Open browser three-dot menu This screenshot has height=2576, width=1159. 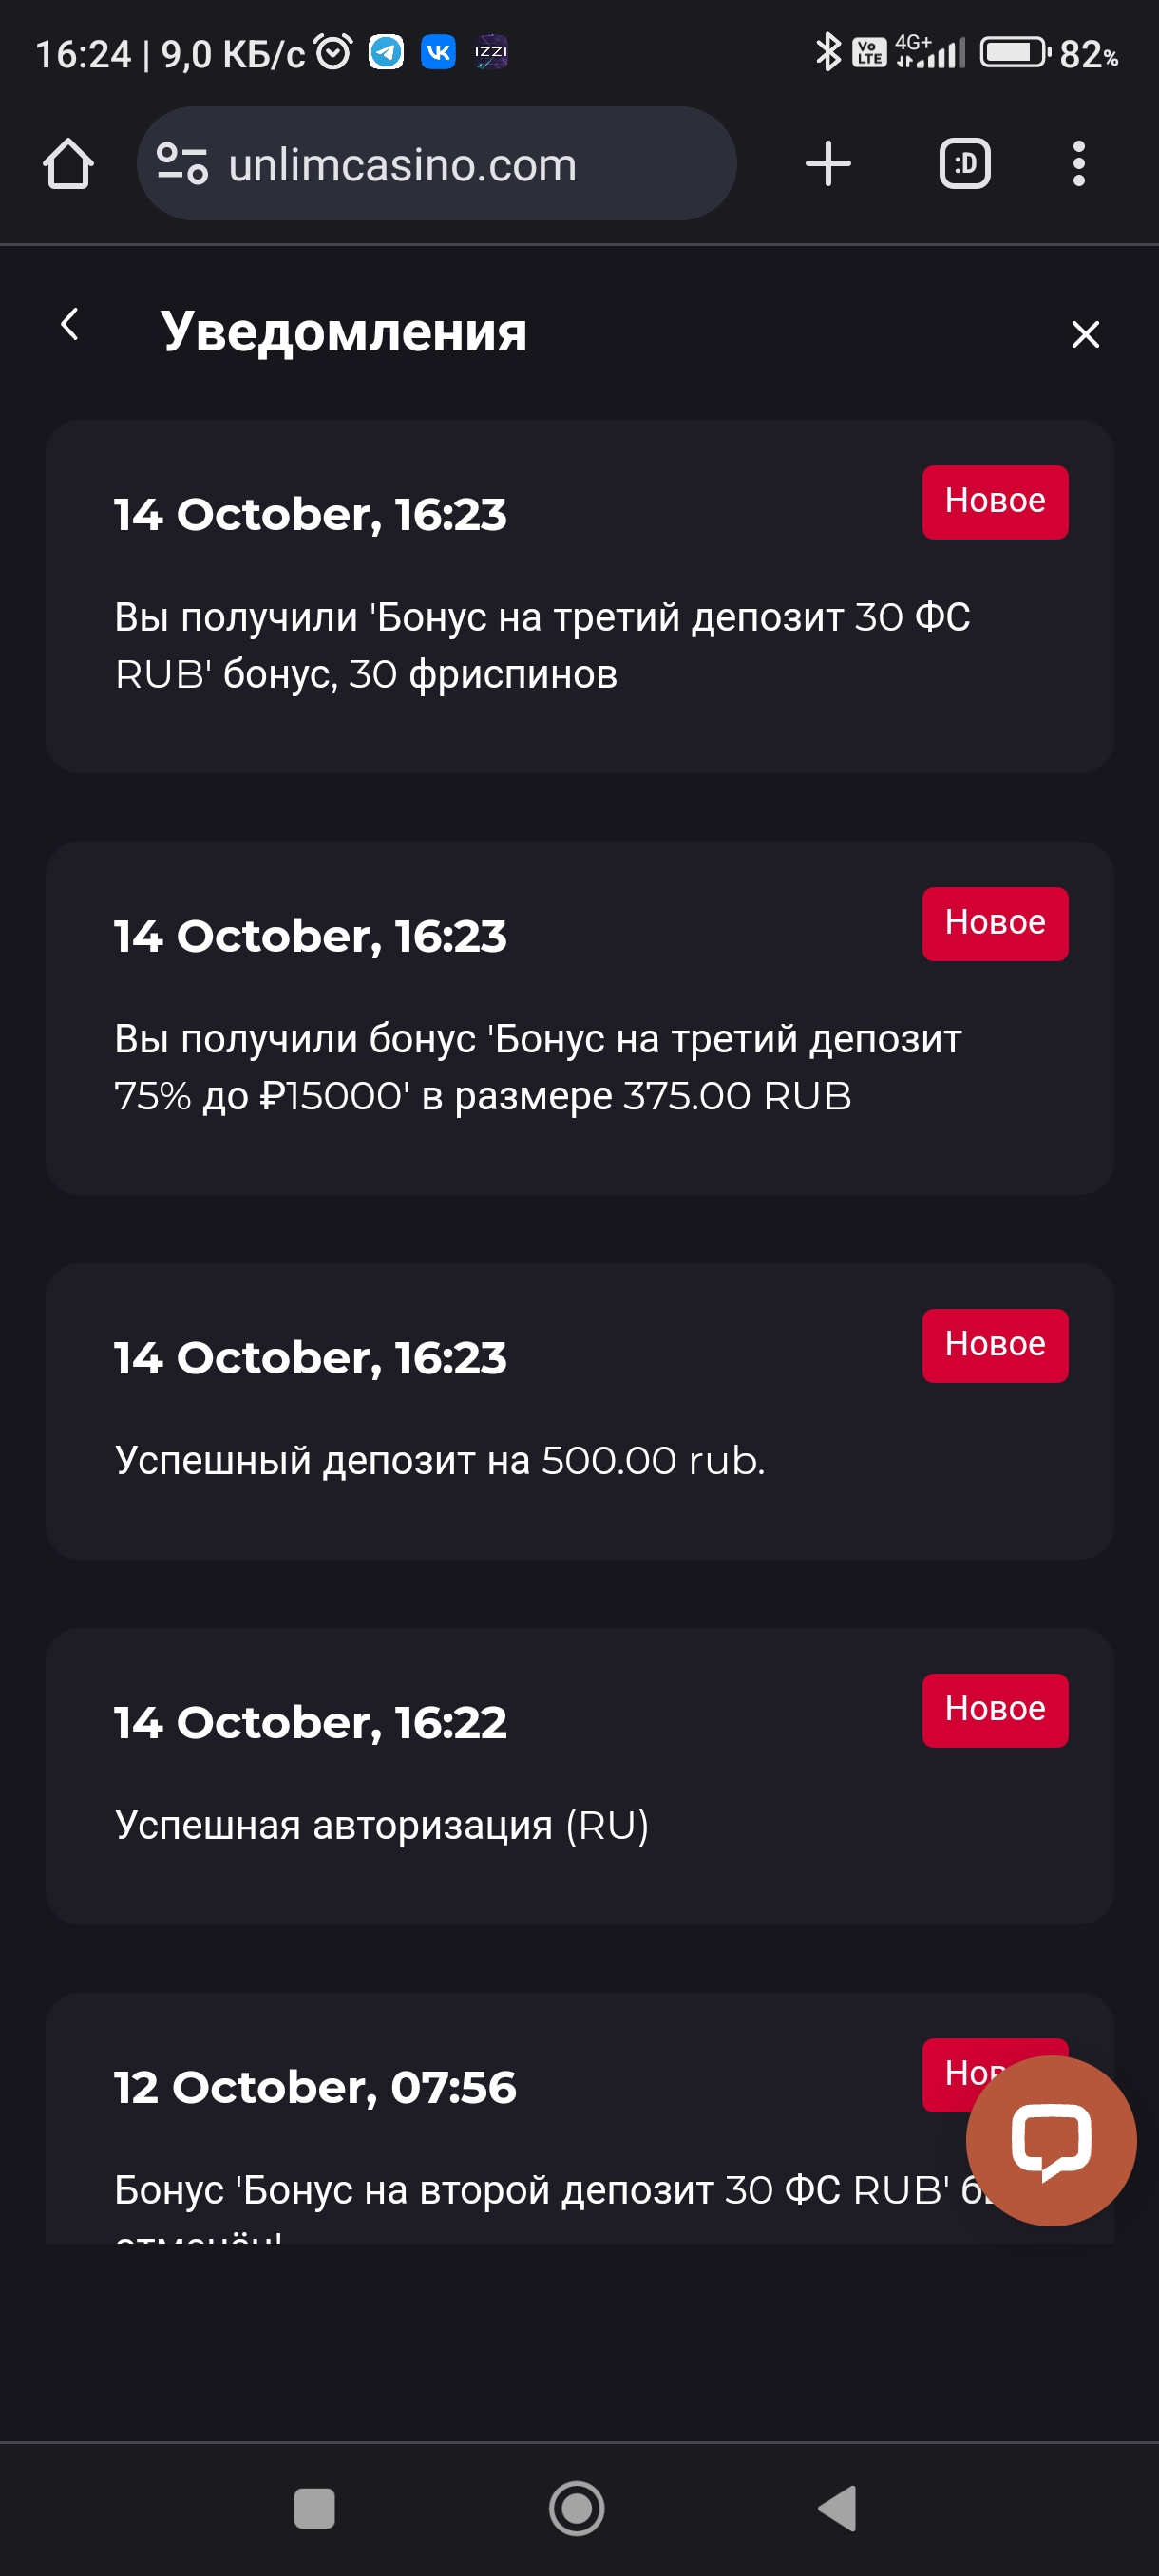click(1078, 164)
